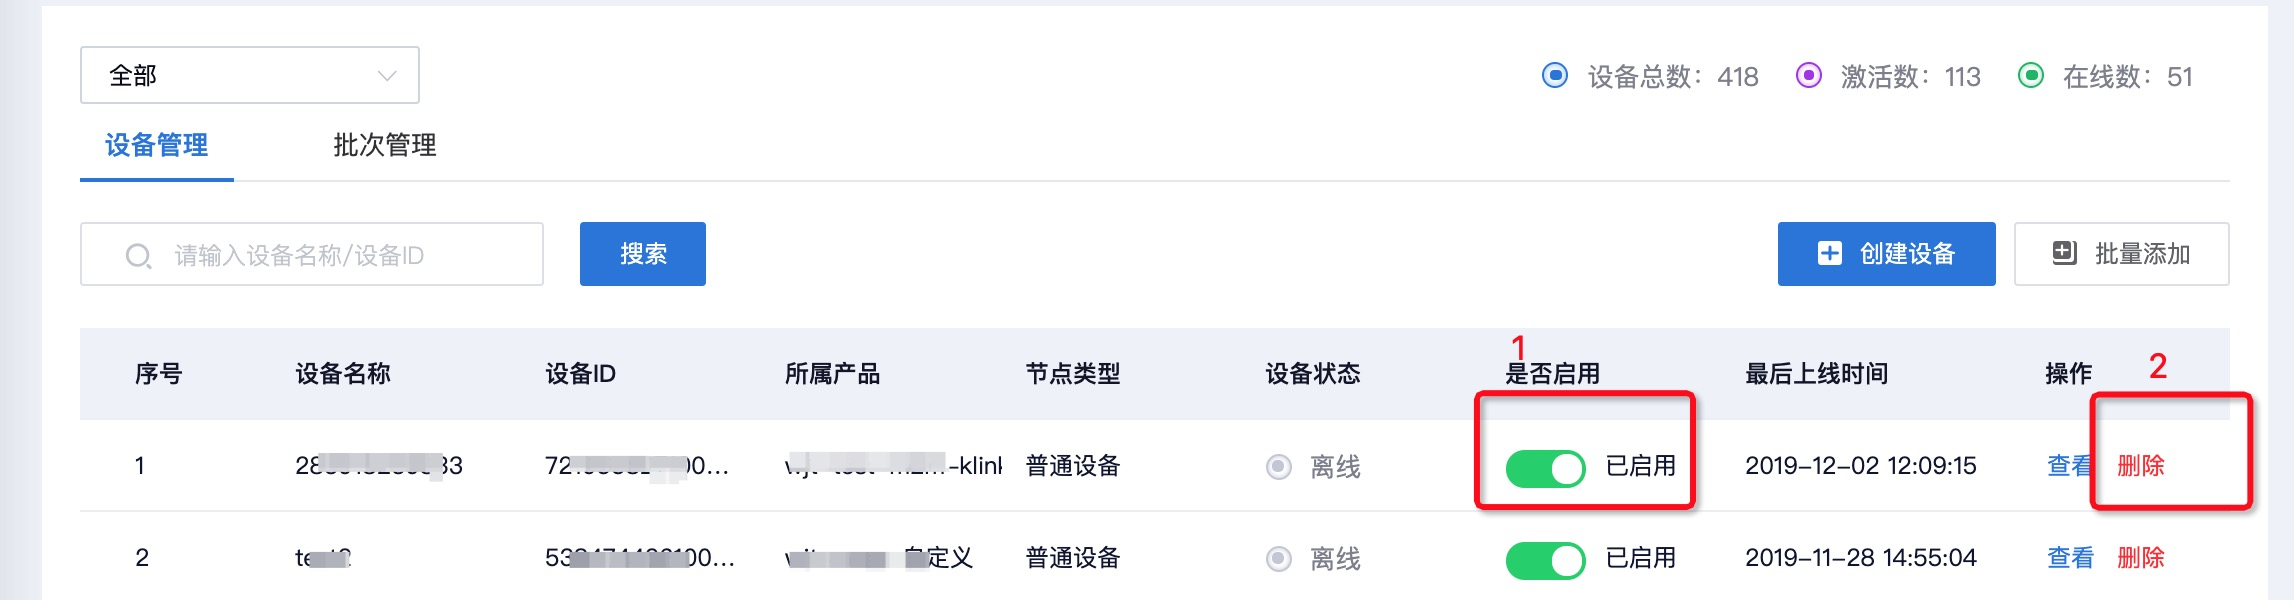Click the plus icon on 创建设备
Image resolution: width=2294 pixels, height=600 pixels.
1829,254
